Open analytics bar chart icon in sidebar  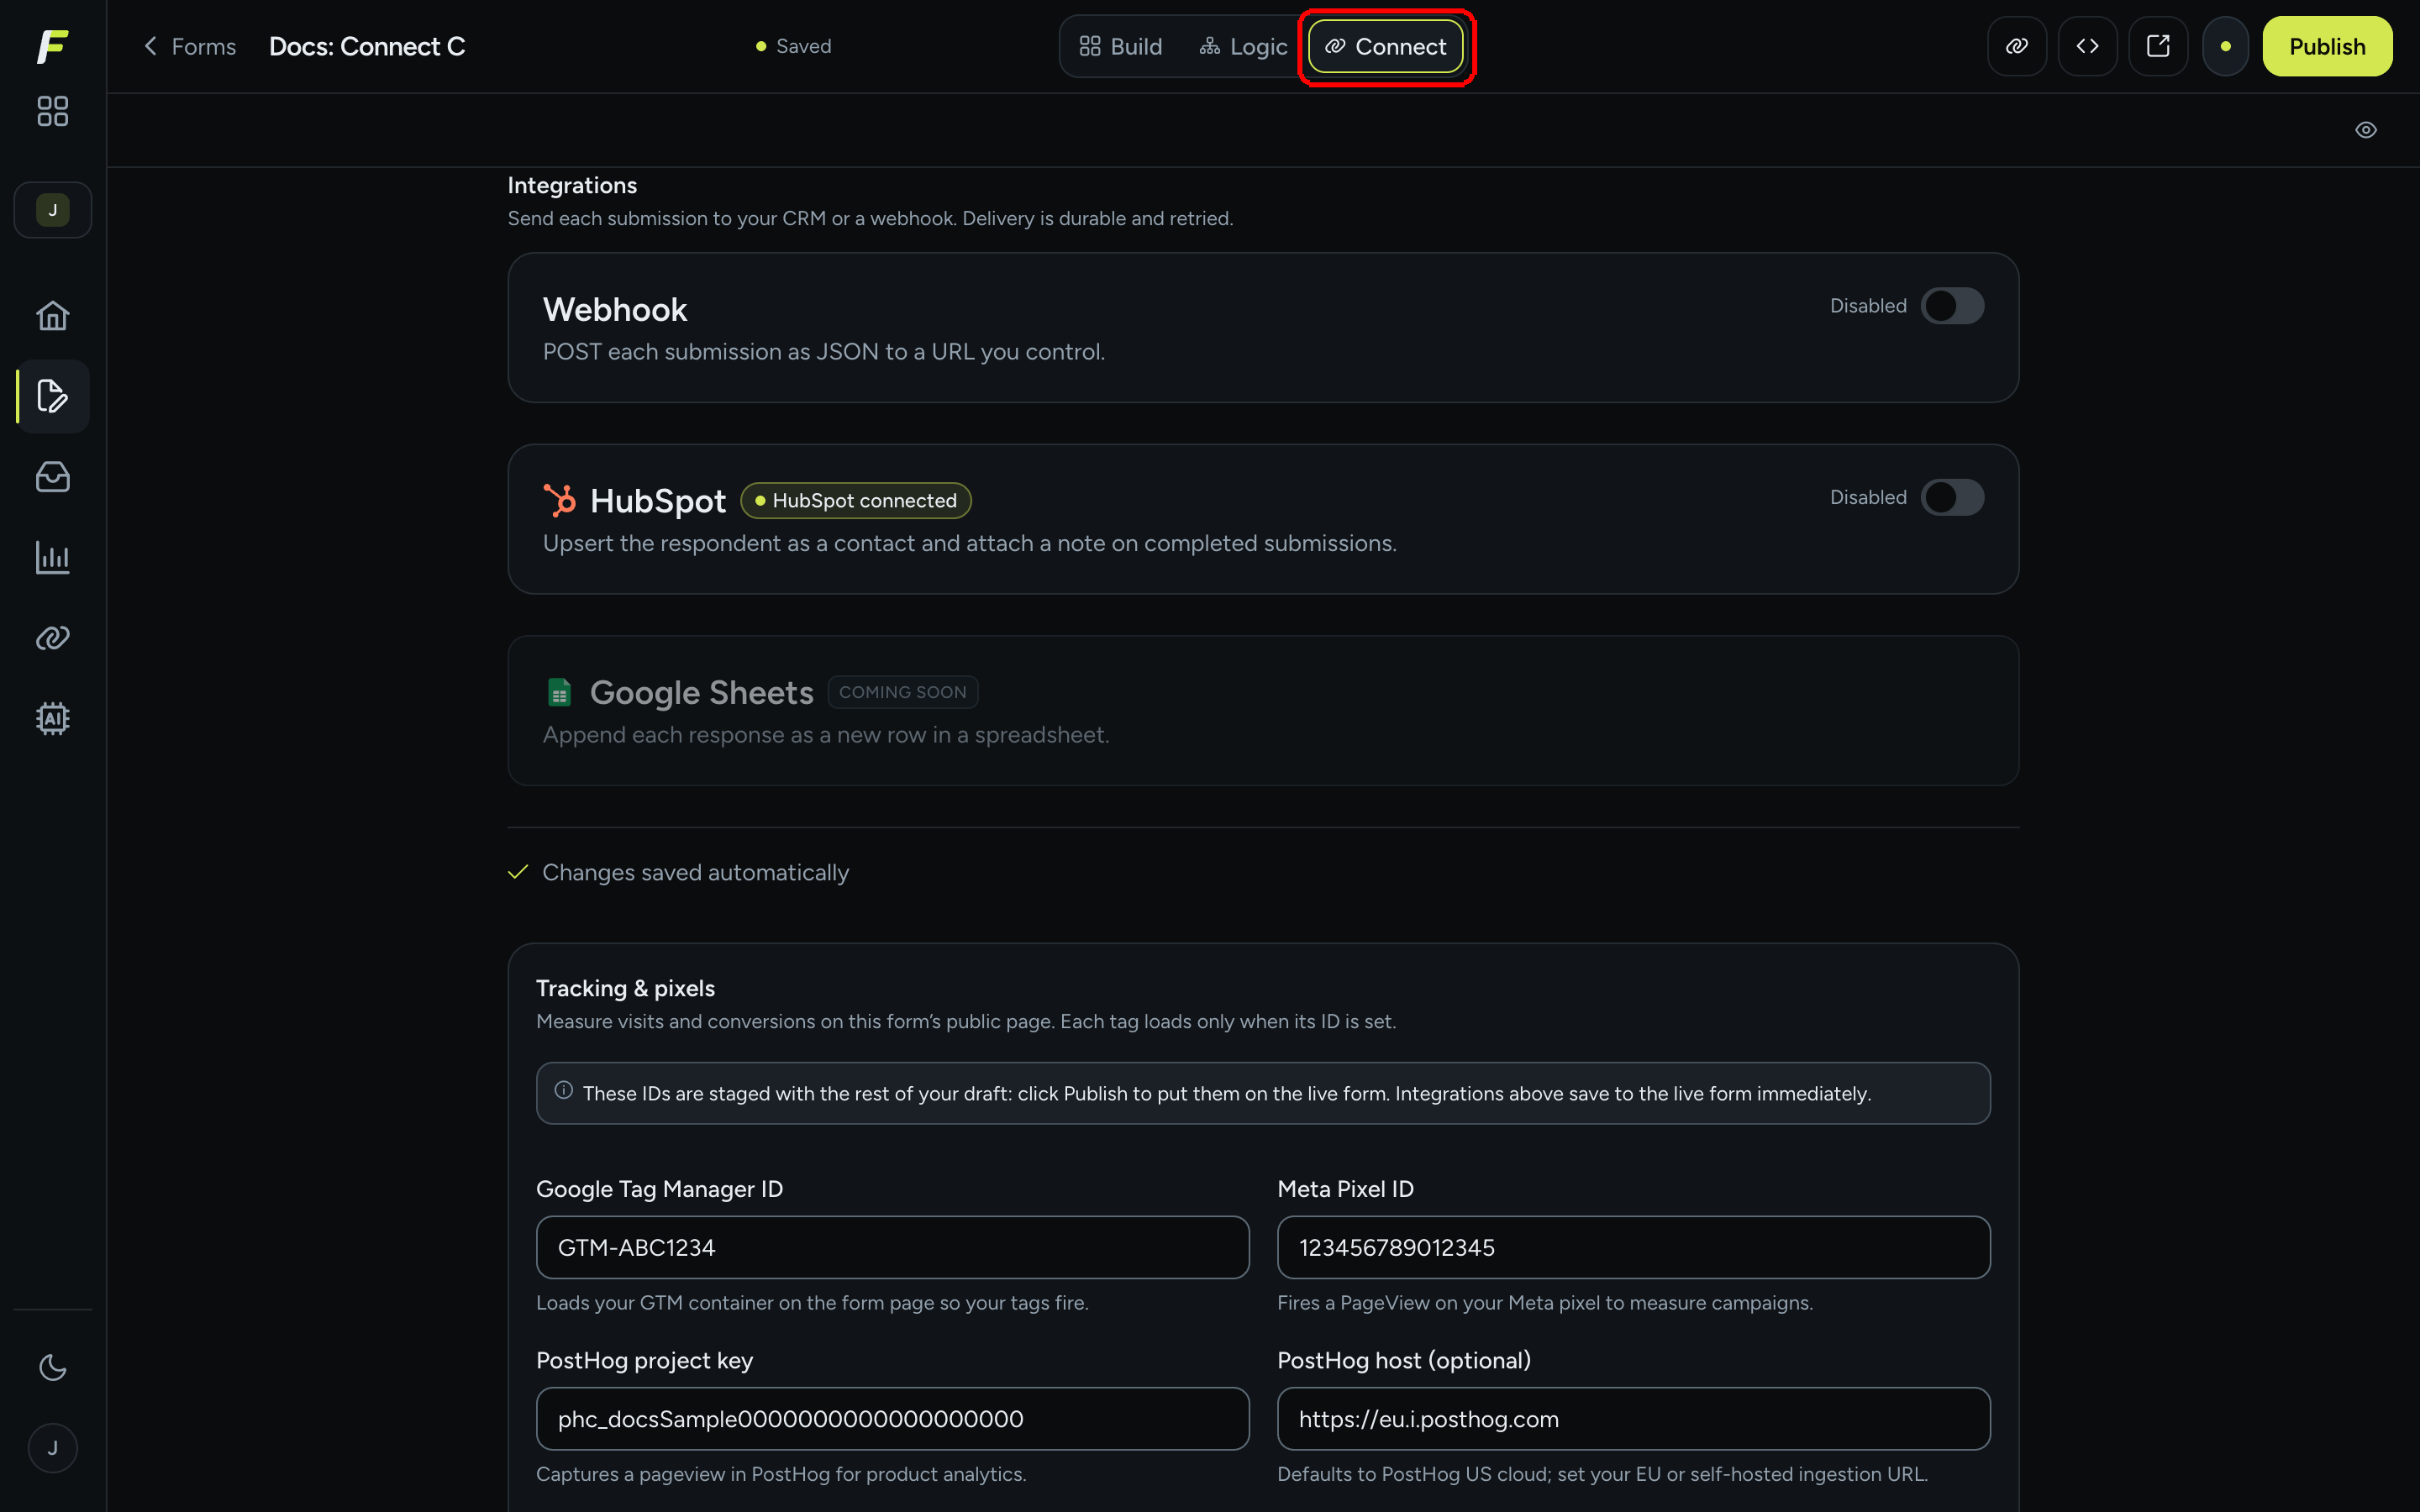click(53, 557)
